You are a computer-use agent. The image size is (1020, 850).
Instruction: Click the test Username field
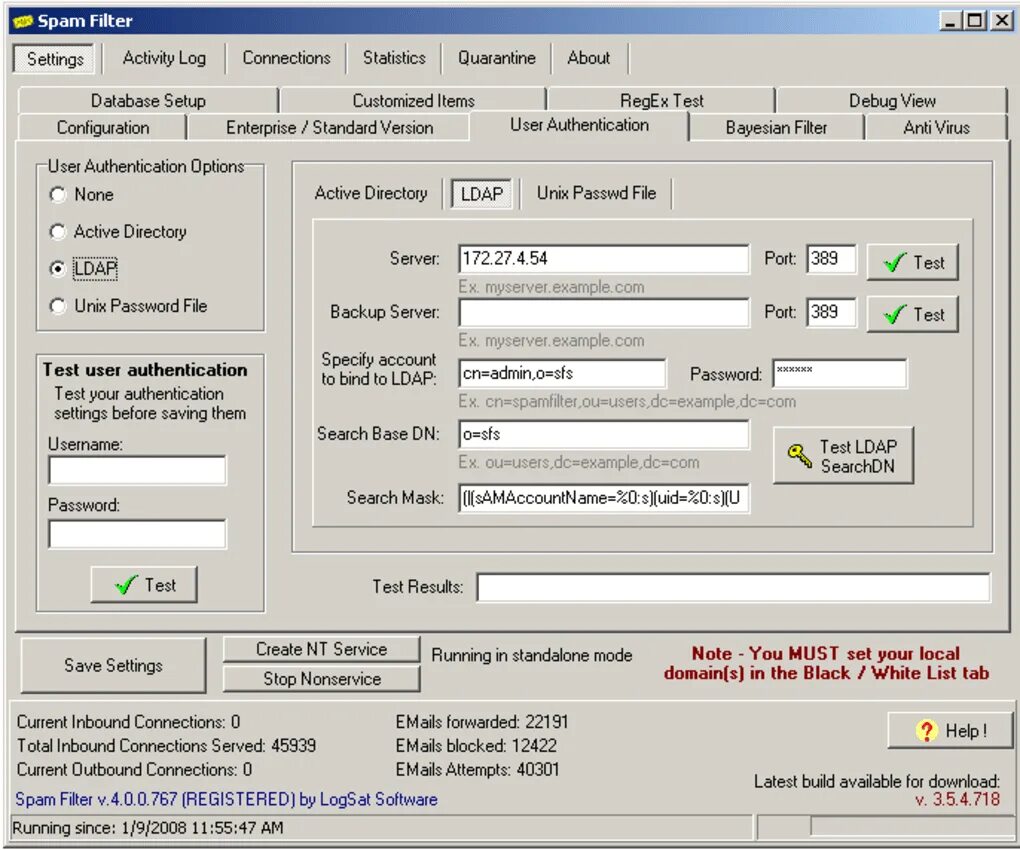coord(137,470)
